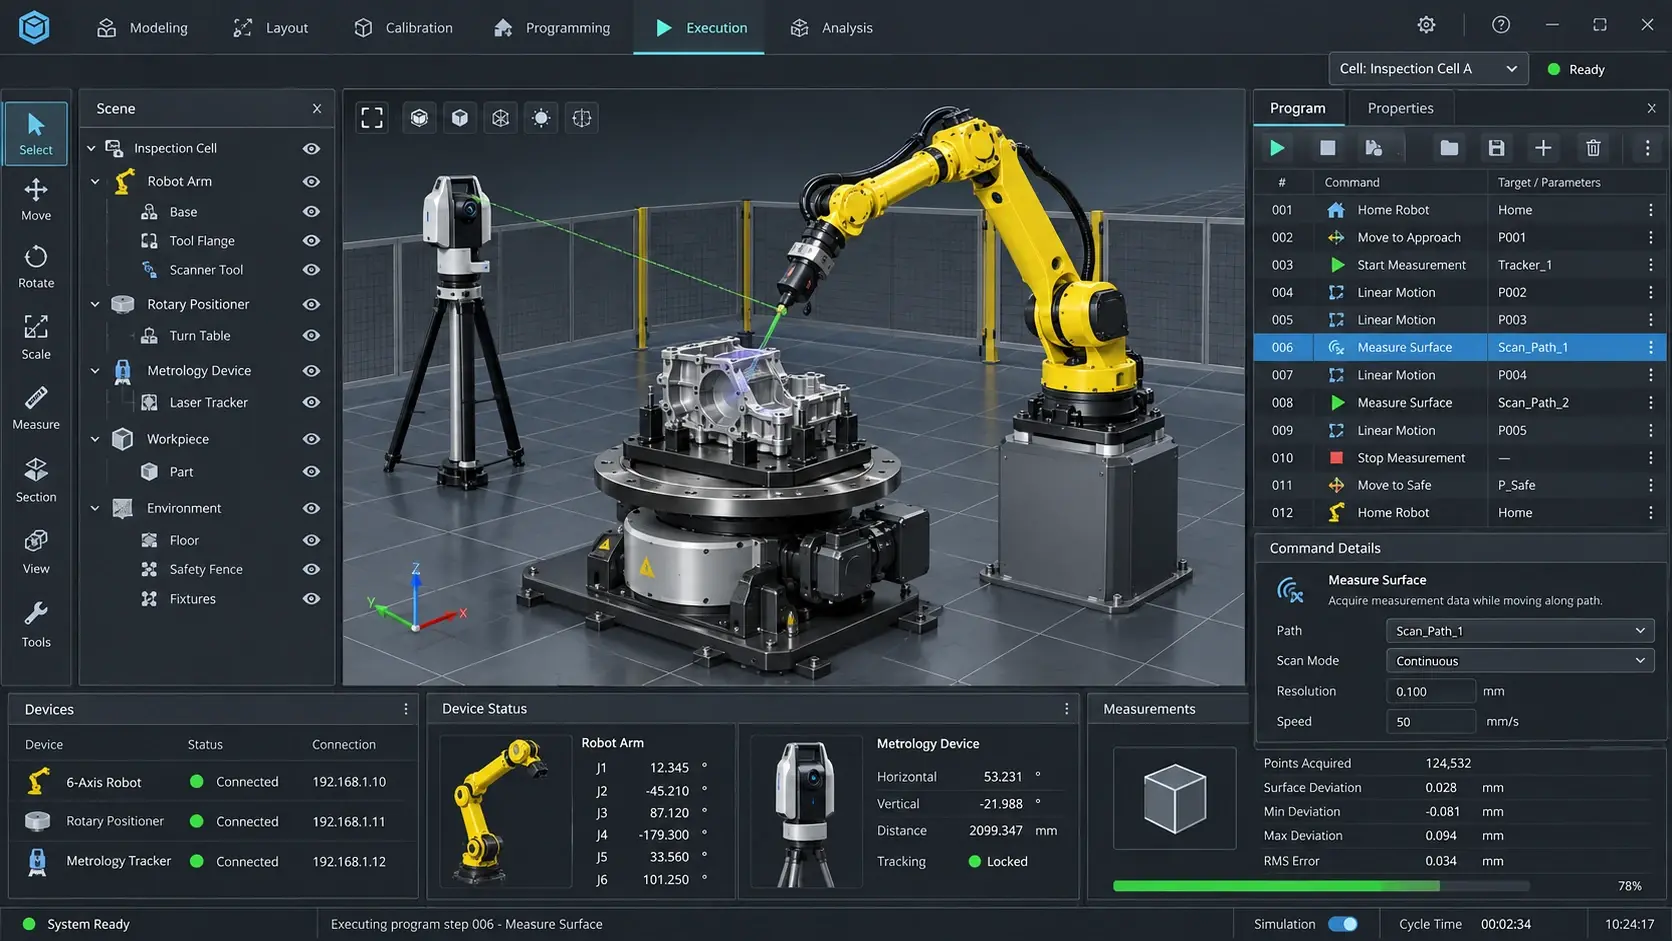Click the Speed input field
Viewport: 1672px width, 941px height.
tap(1430, 721)
